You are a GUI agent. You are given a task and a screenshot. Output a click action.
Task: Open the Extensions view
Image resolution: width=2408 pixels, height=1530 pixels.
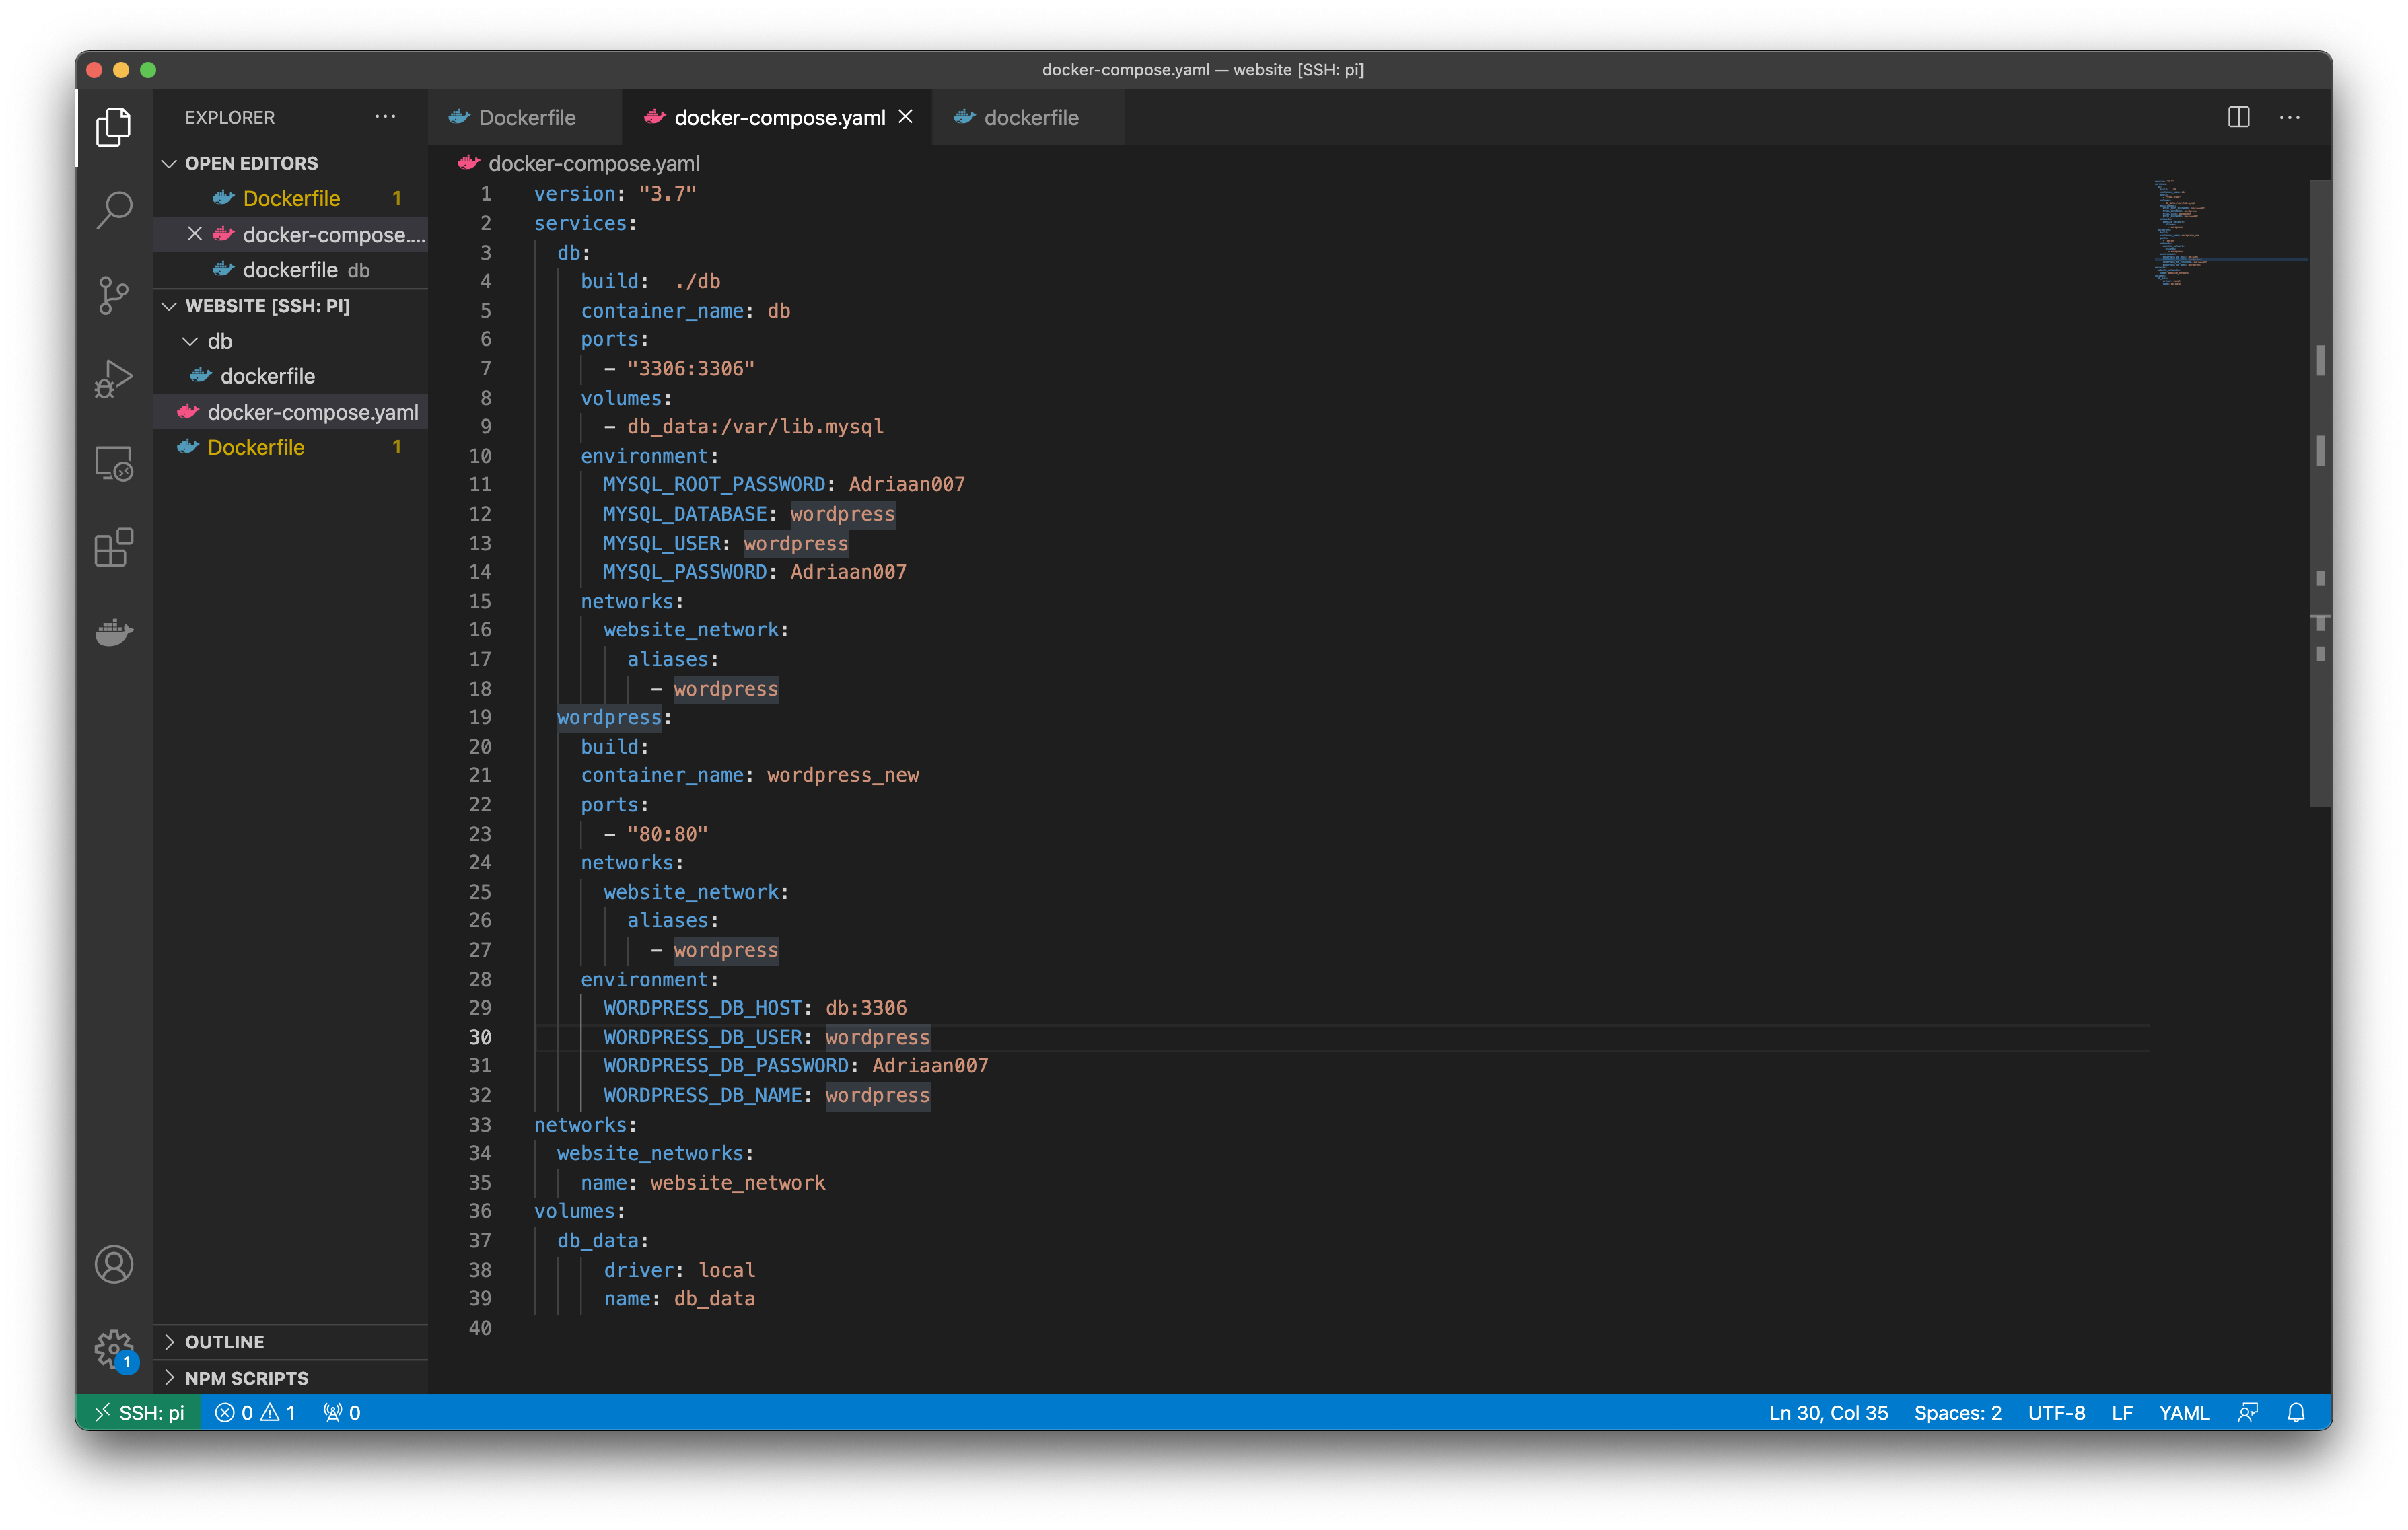tap(113, 548)
